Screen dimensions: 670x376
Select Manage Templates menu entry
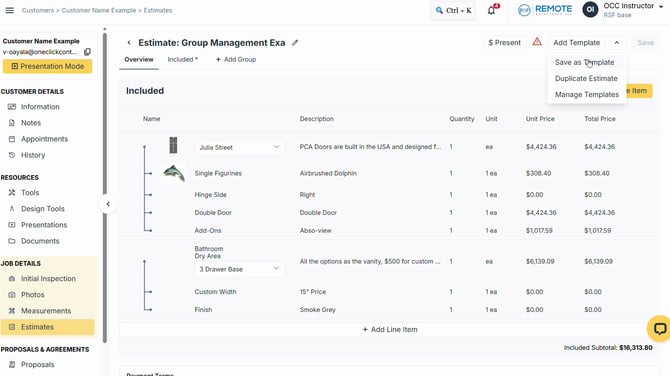pos(587,95)
